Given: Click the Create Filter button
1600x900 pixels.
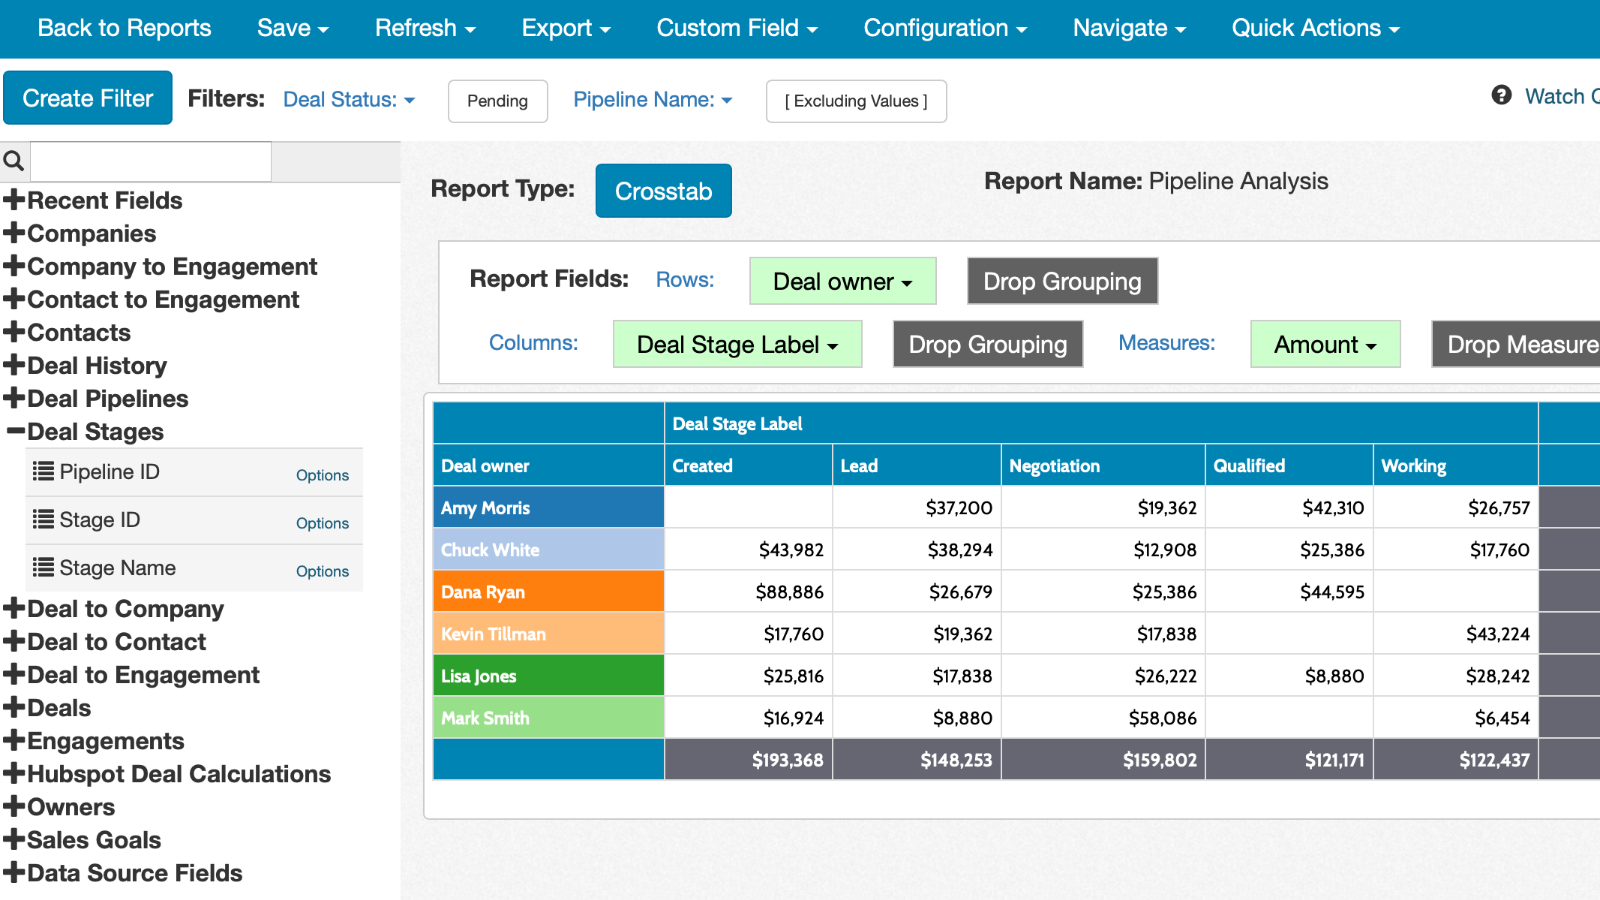Looking at the screenshot, I should coord(87,97).
